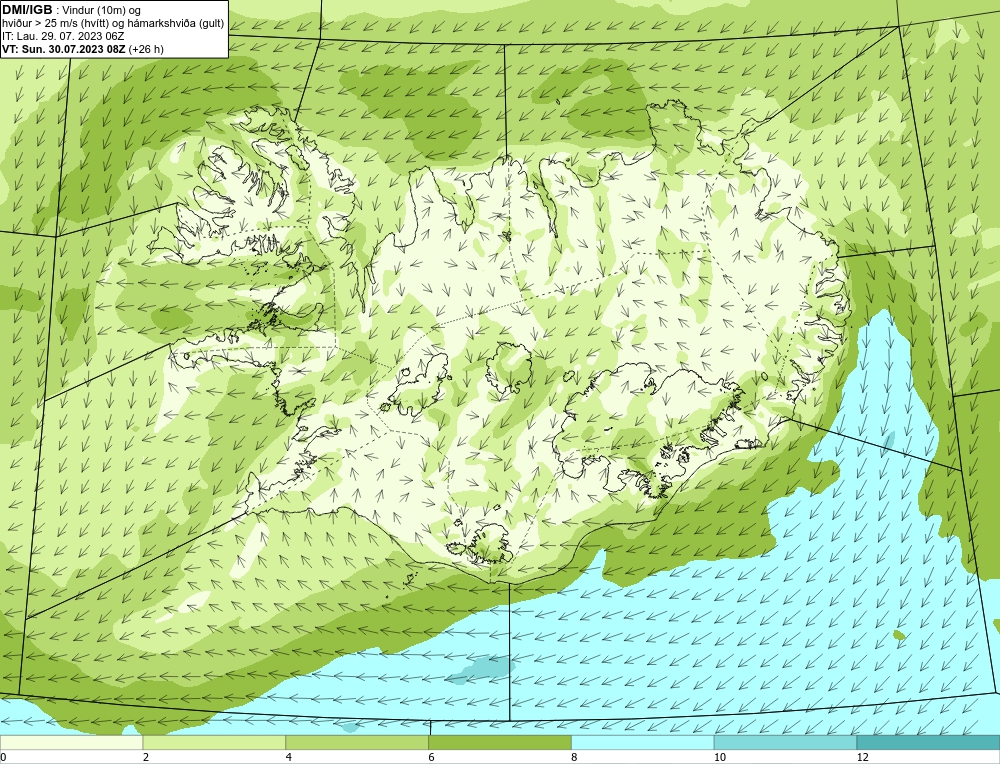Click the 'VT: Sun. 30.07.2023 08Z' line
The image size is (1000, 764).
pos(64,49)
